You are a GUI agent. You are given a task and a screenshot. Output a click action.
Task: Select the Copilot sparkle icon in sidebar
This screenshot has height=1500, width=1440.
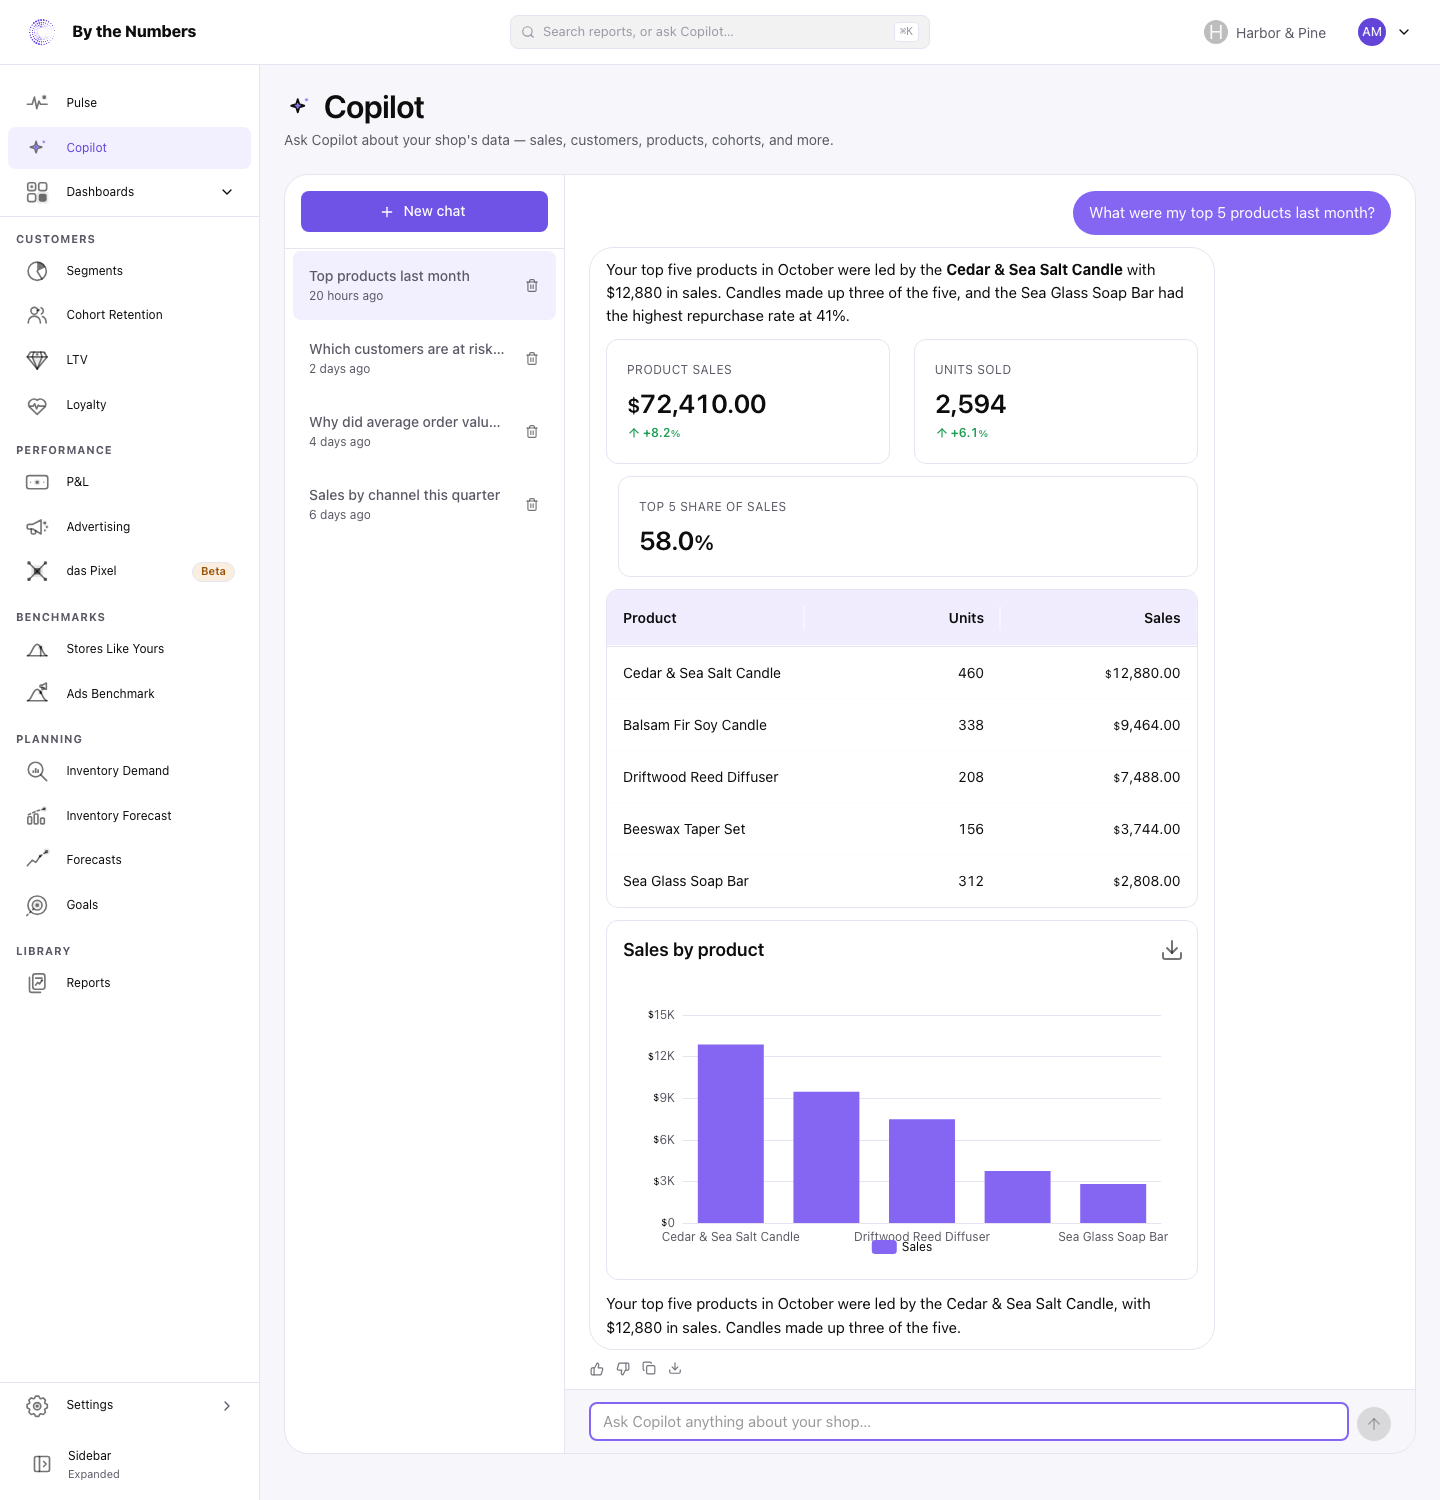(x=37, y=147)
